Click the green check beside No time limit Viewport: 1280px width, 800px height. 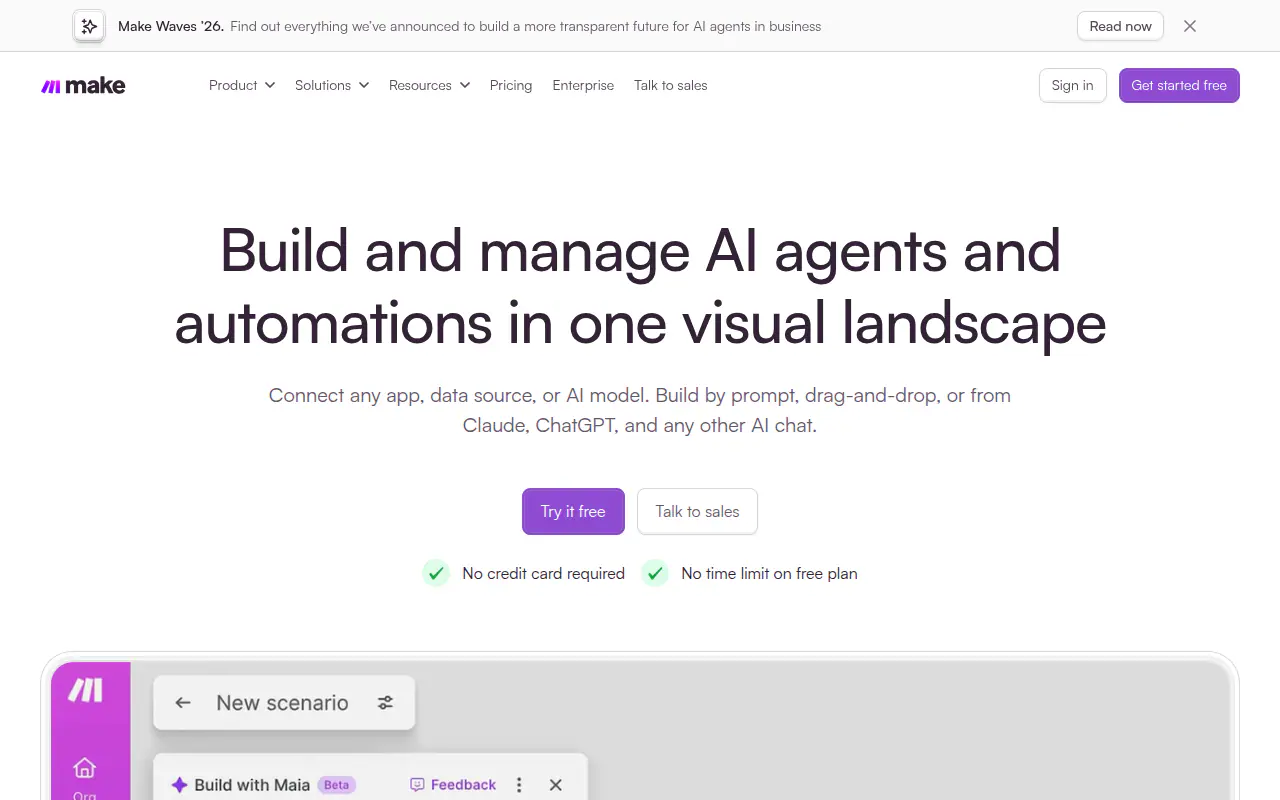pos(655,573)
